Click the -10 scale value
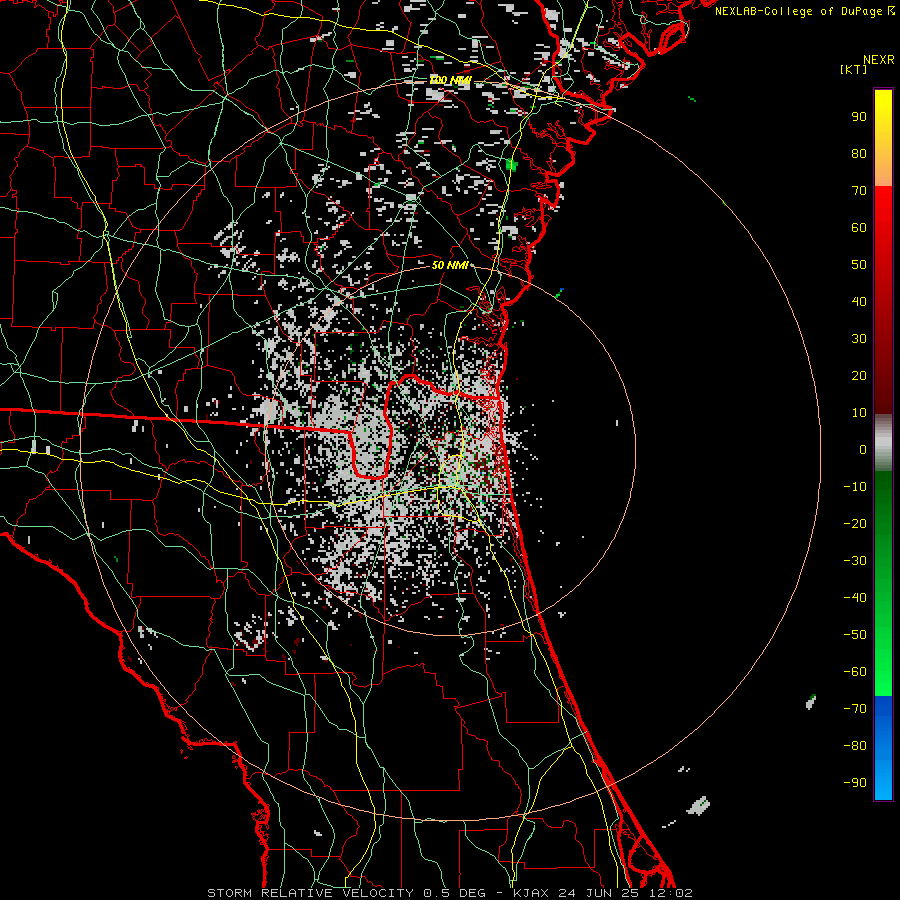The image size is (900, 900). click(855, 487)
